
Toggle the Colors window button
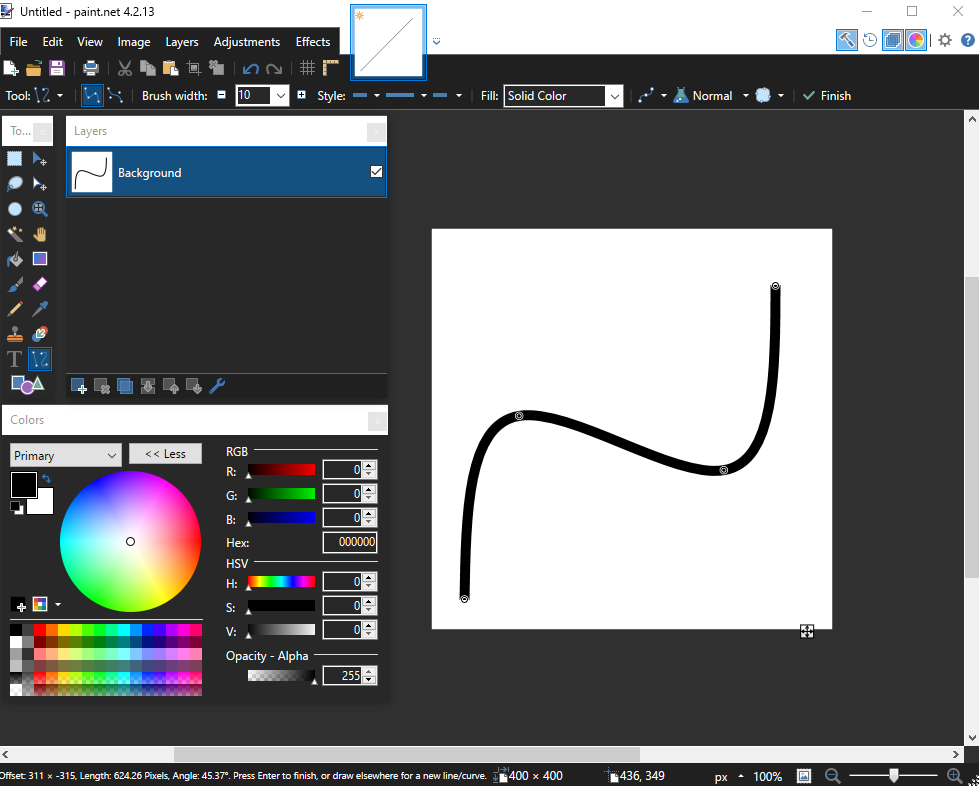click(x=916, y=41)
